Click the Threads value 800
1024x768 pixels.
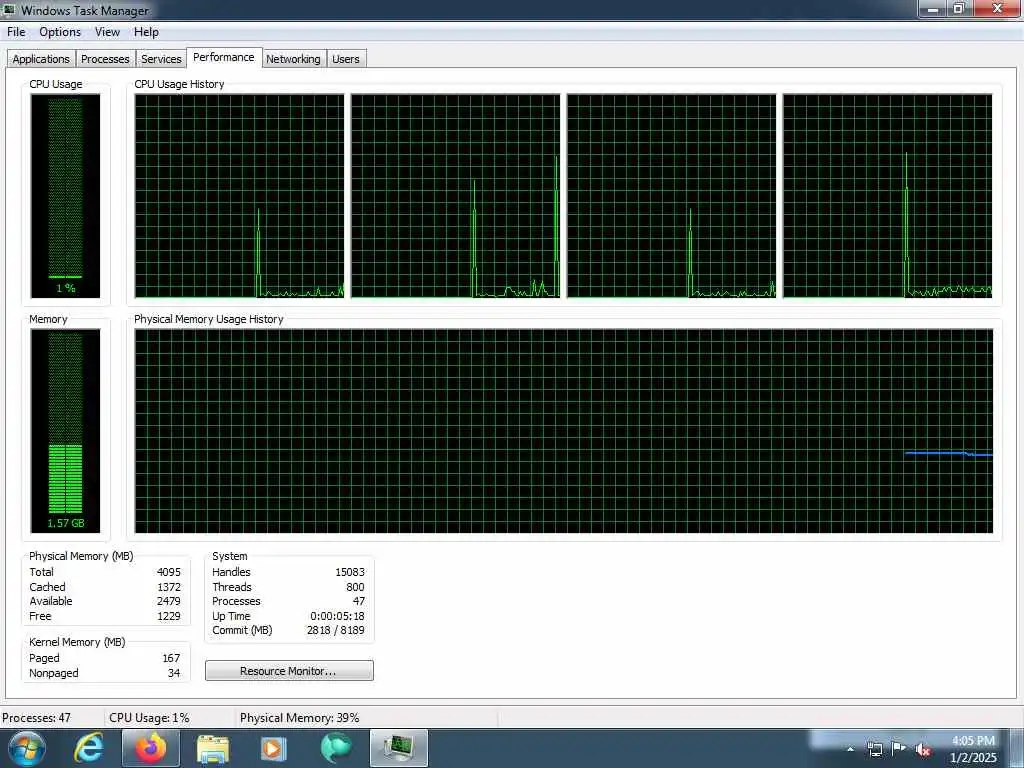(x=355, y=586)
